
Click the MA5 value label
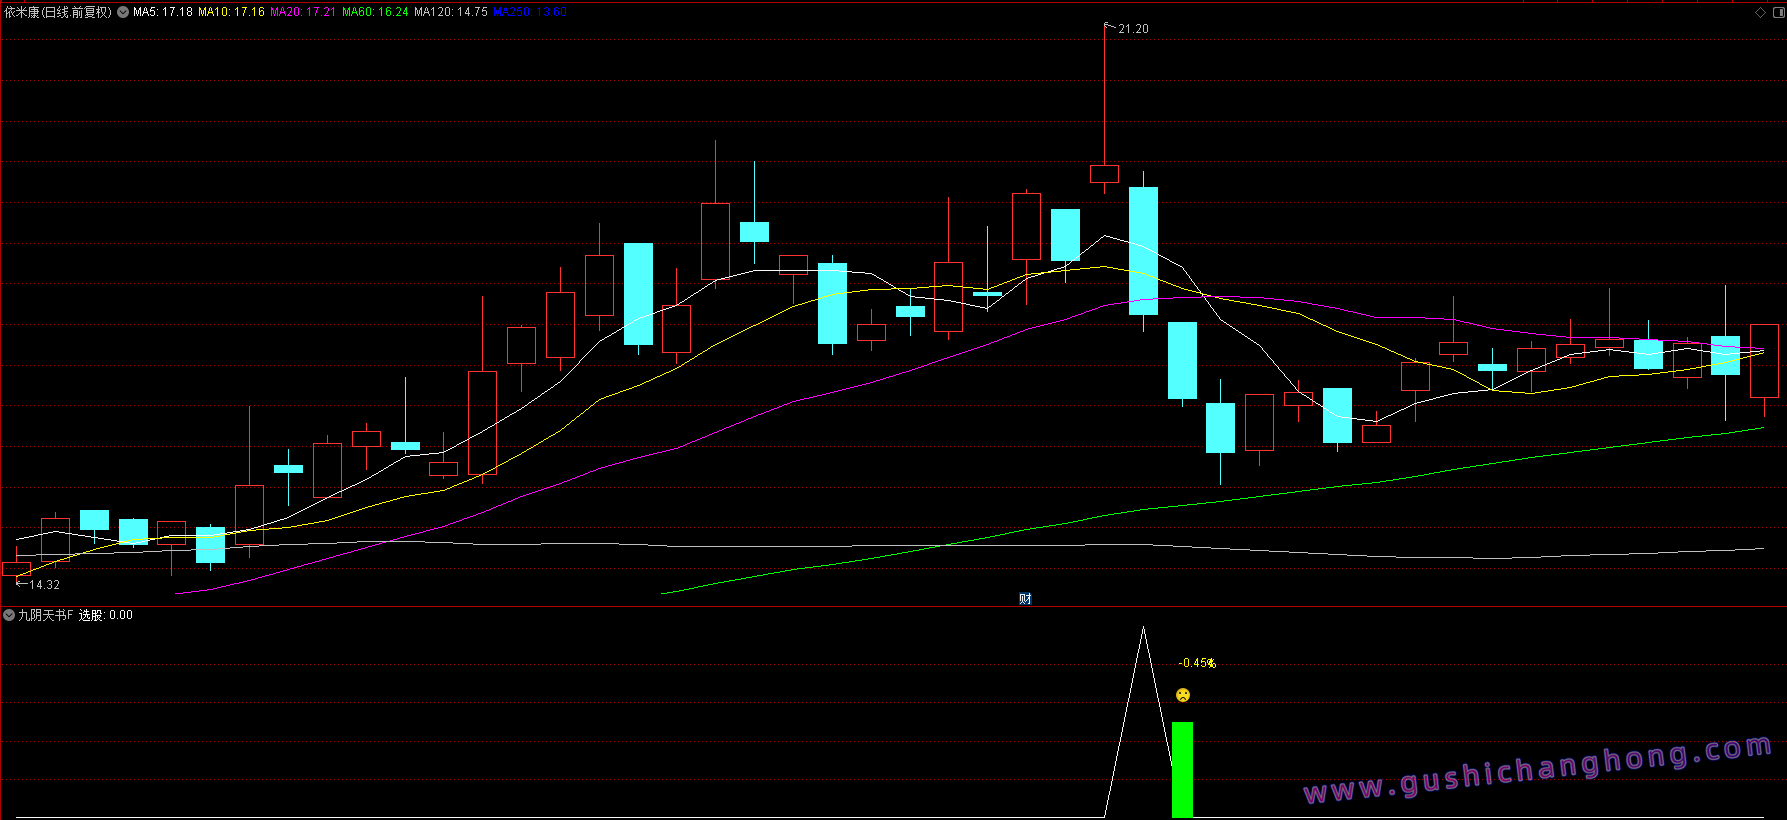coord(163,12)
